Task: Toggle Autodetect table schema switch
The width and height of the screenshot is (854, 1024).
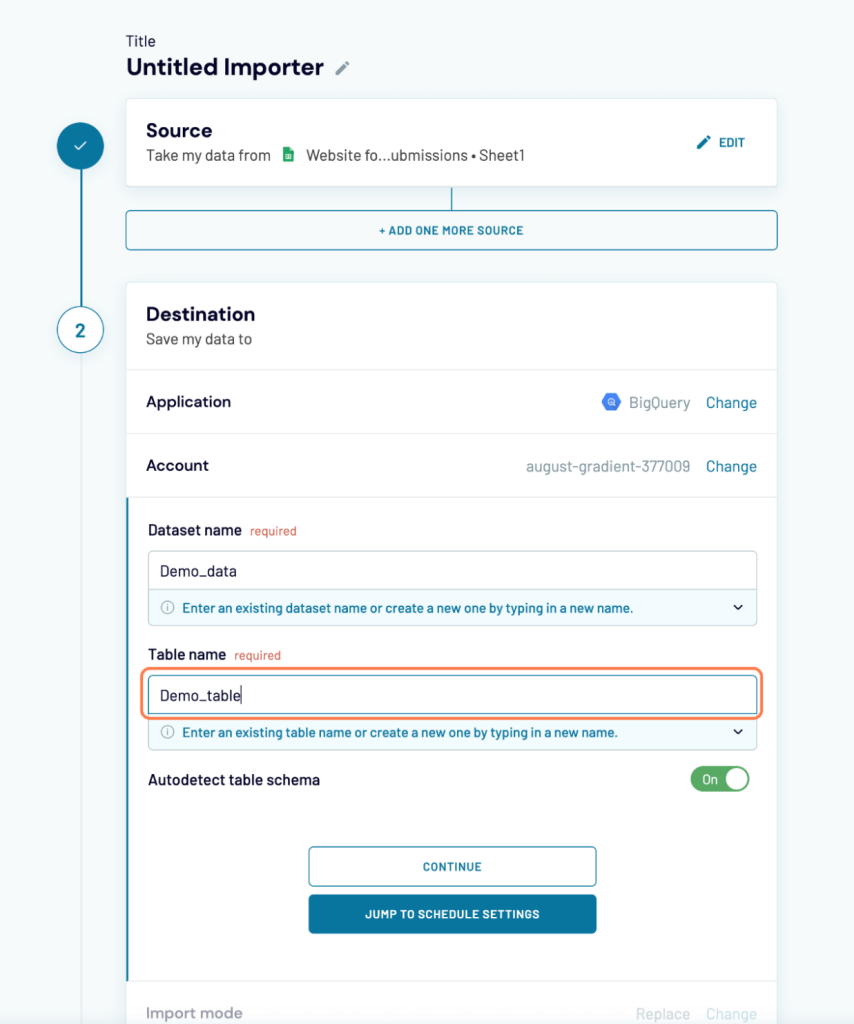Action: (719, 779)
